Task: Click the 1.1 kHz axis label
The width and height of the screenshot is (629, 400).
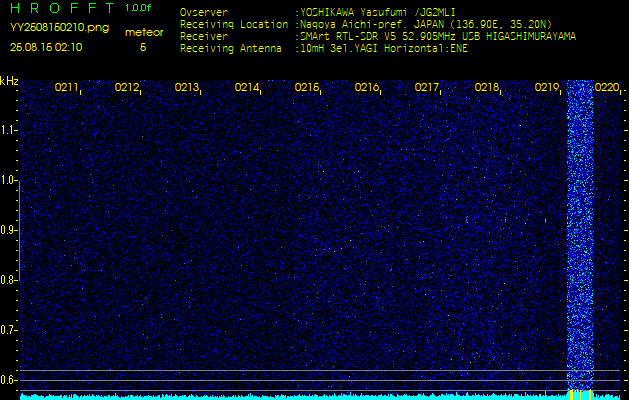Action: coord(8,130)
